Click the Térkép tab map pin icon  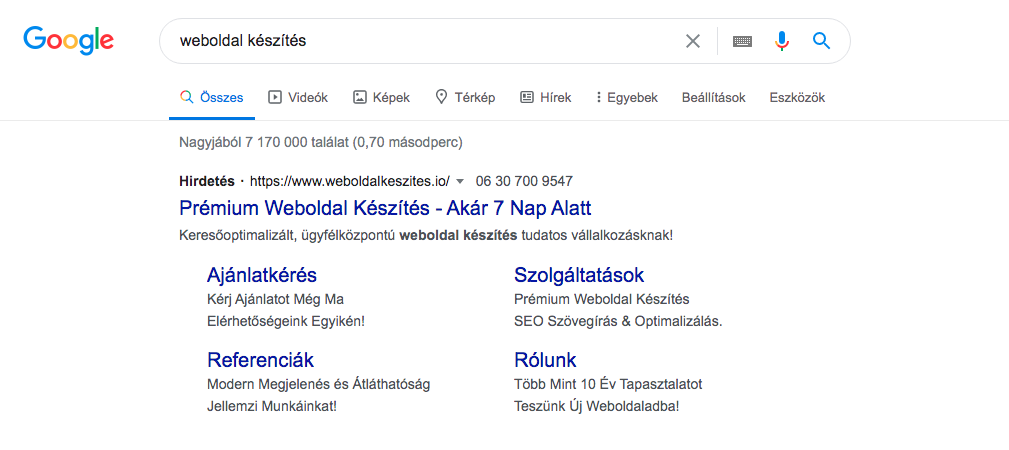[x=441, y=97]
